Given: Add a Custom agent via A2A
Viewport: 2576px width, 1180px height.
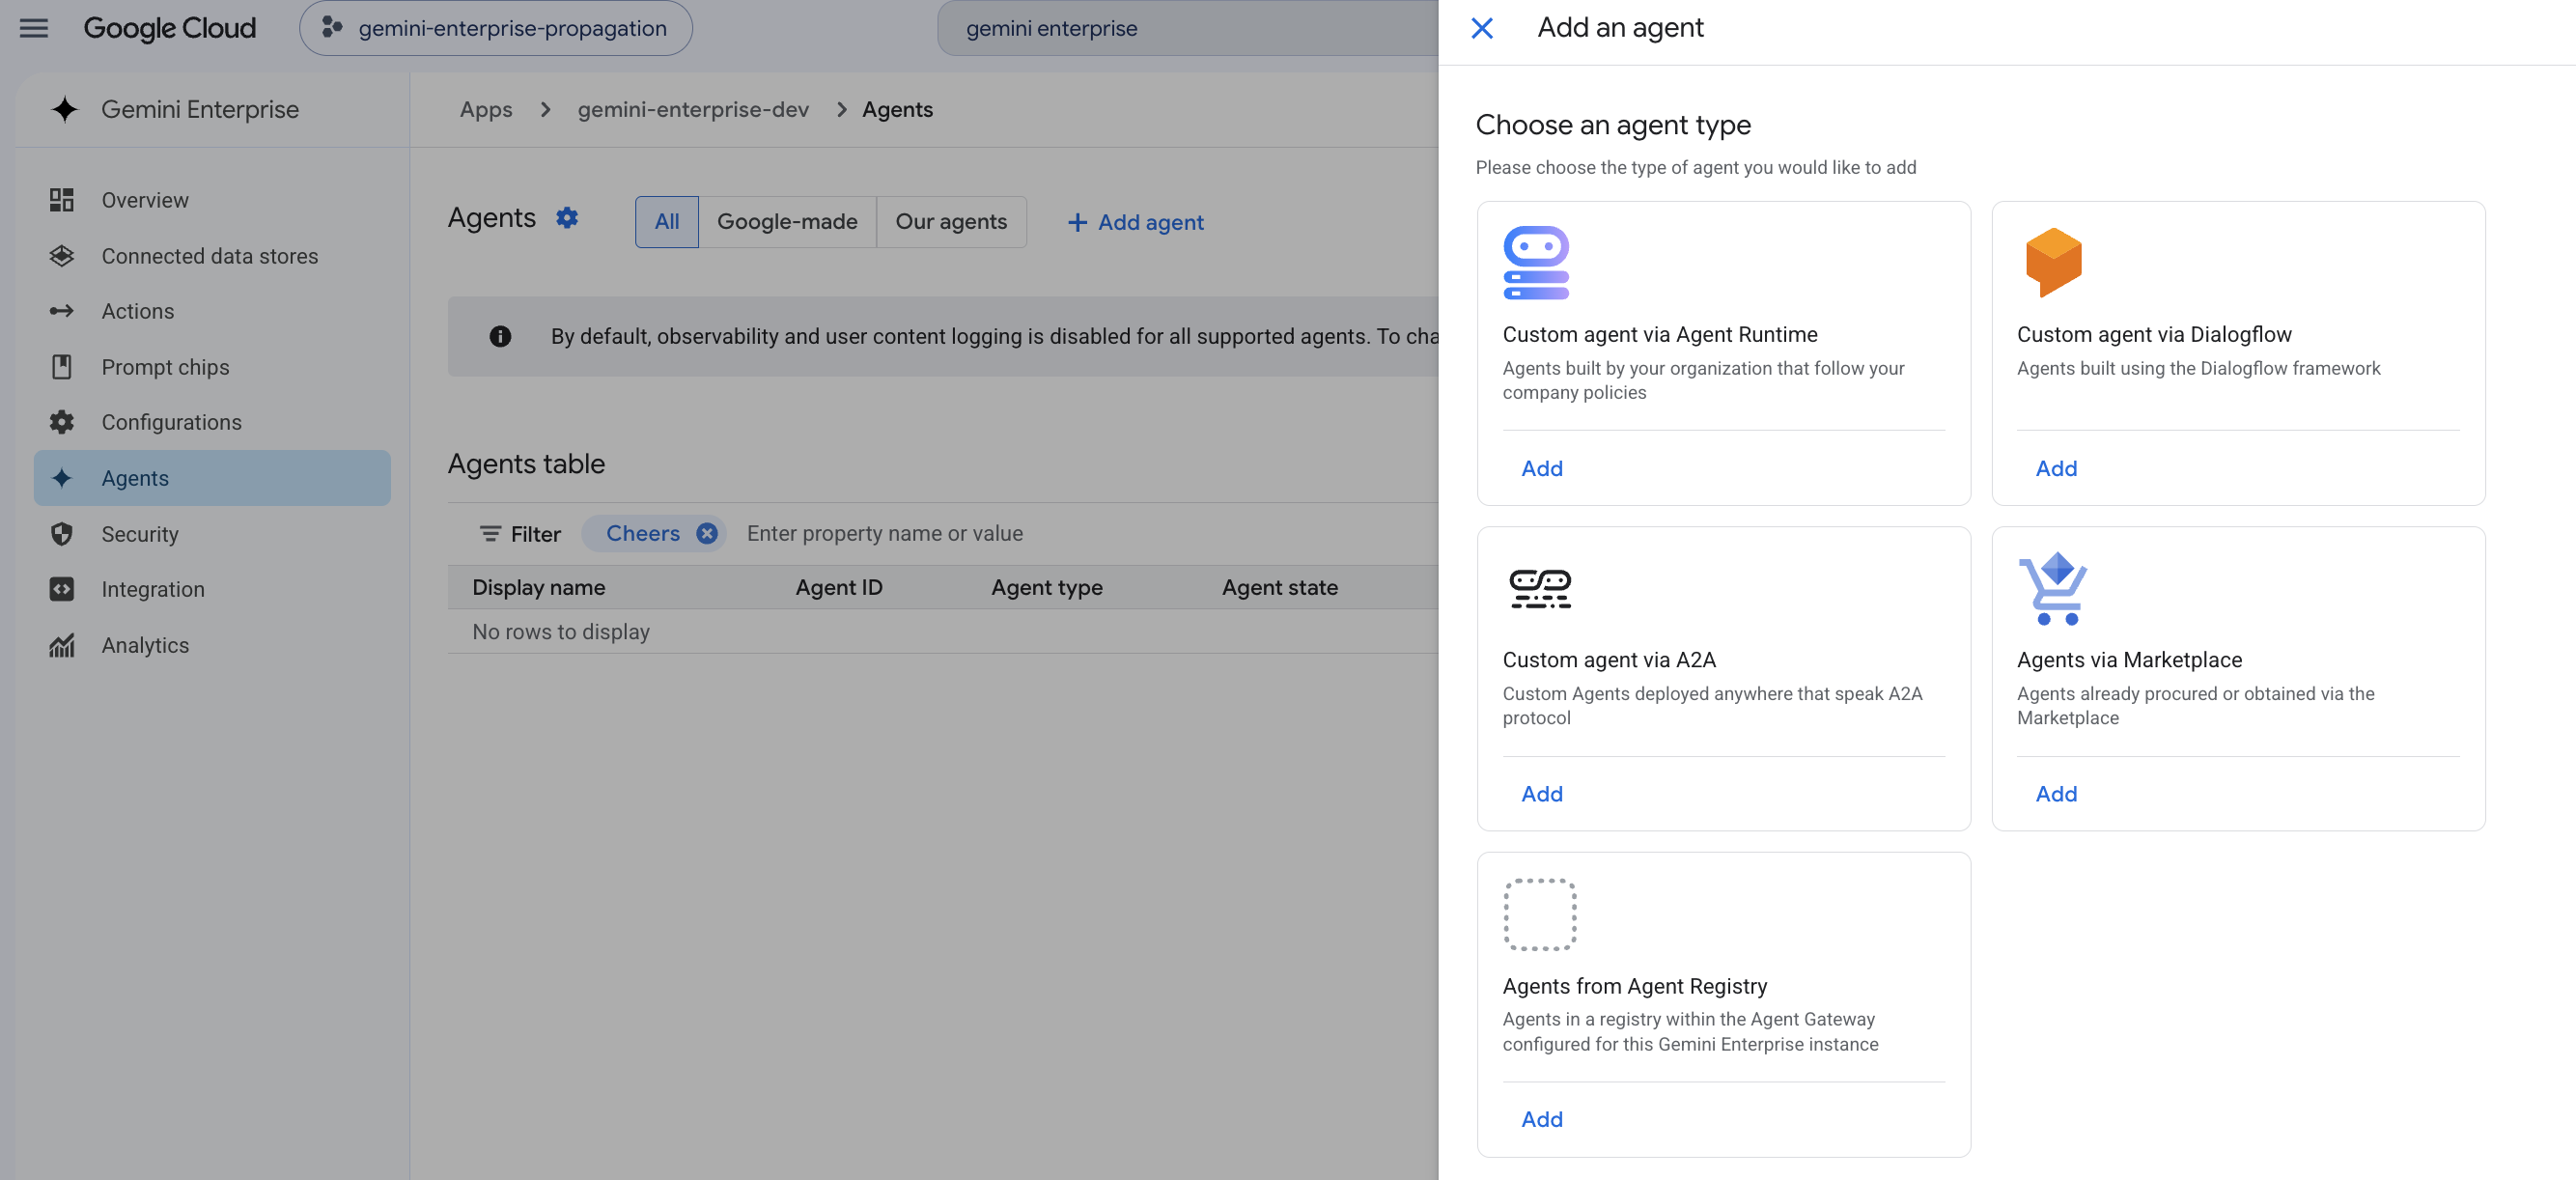Looking at the screenshot, I should click(1542, 794).
